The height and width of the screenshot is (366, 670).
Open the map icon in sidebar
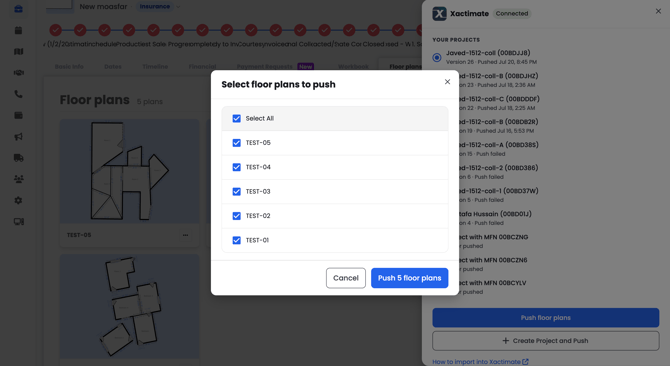(x=18, y=51)
